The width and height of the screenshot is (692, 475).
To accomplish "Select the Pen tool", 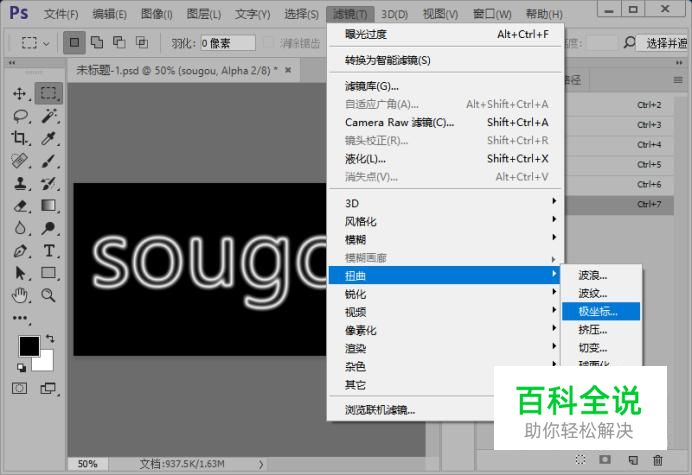I will pyautogui.click(x=19, y=251).
